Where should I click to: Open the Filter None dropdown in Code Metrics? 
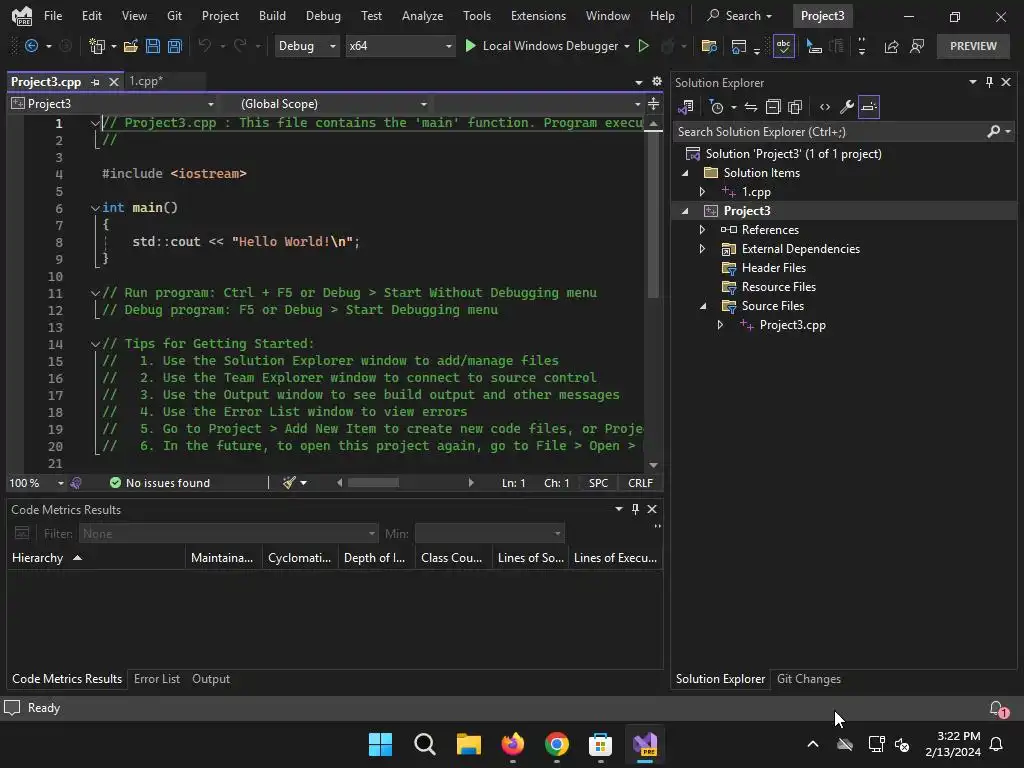pos(229,534)
